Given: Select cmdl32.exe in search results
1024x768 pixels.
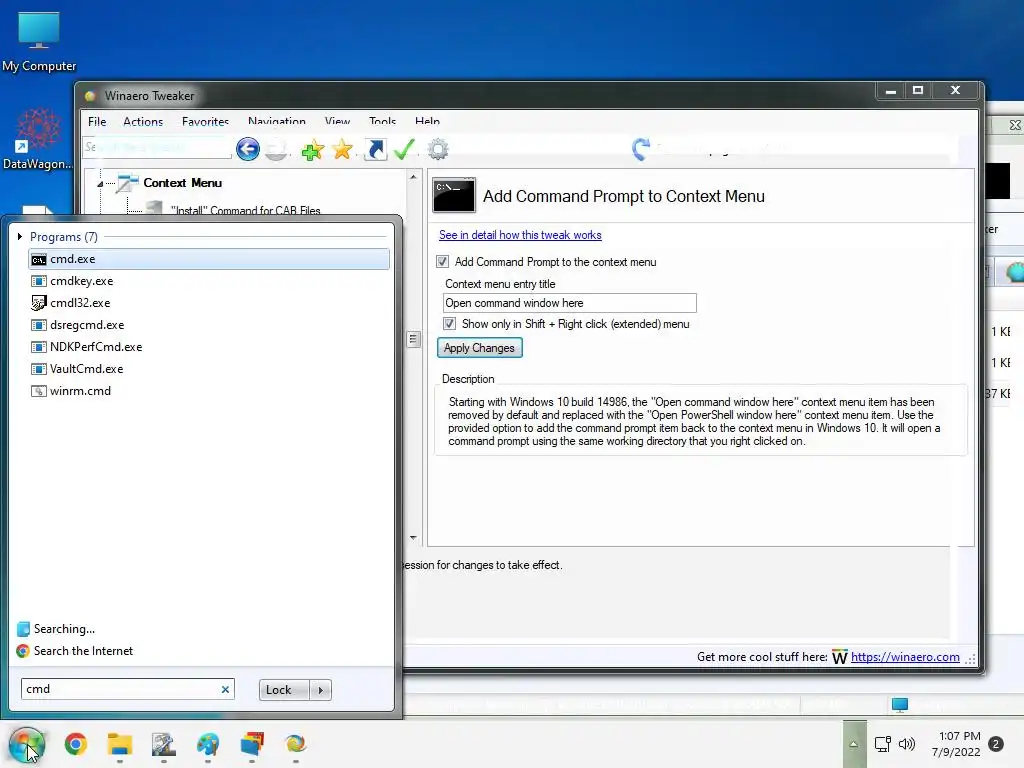Looking at the screenshot, I should [209, 303].
